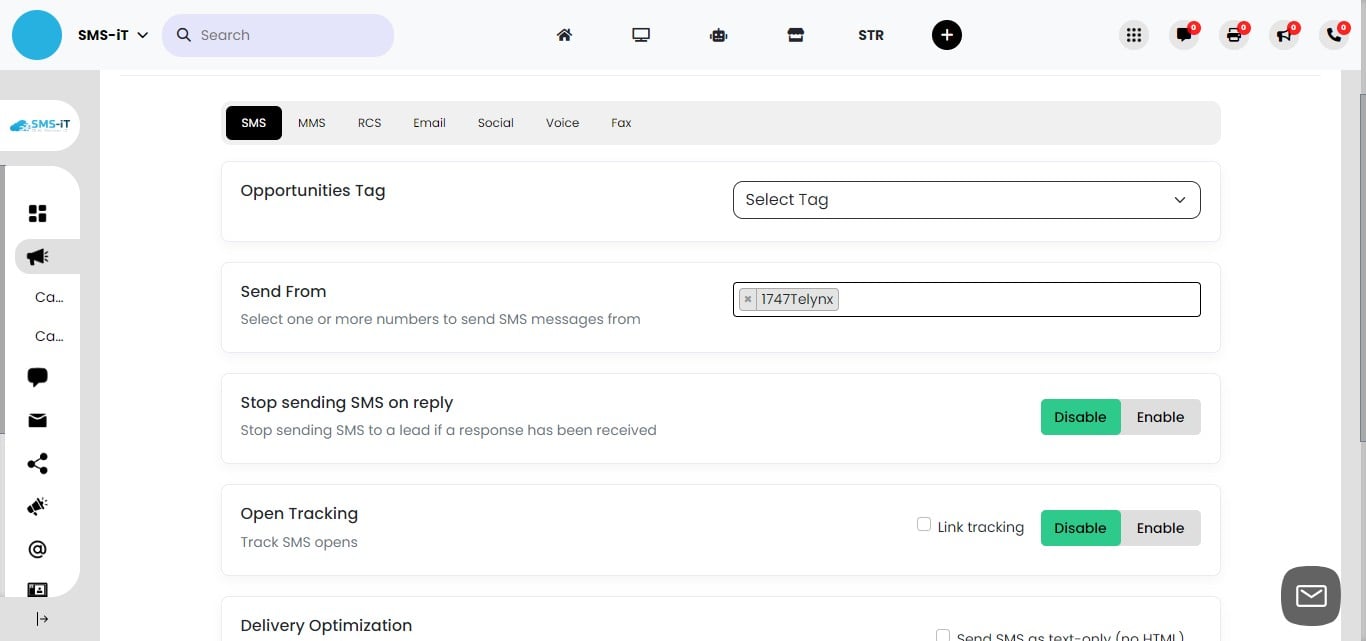
Task: Enable Open Tracking for SMS
Action: point(1160,528)
